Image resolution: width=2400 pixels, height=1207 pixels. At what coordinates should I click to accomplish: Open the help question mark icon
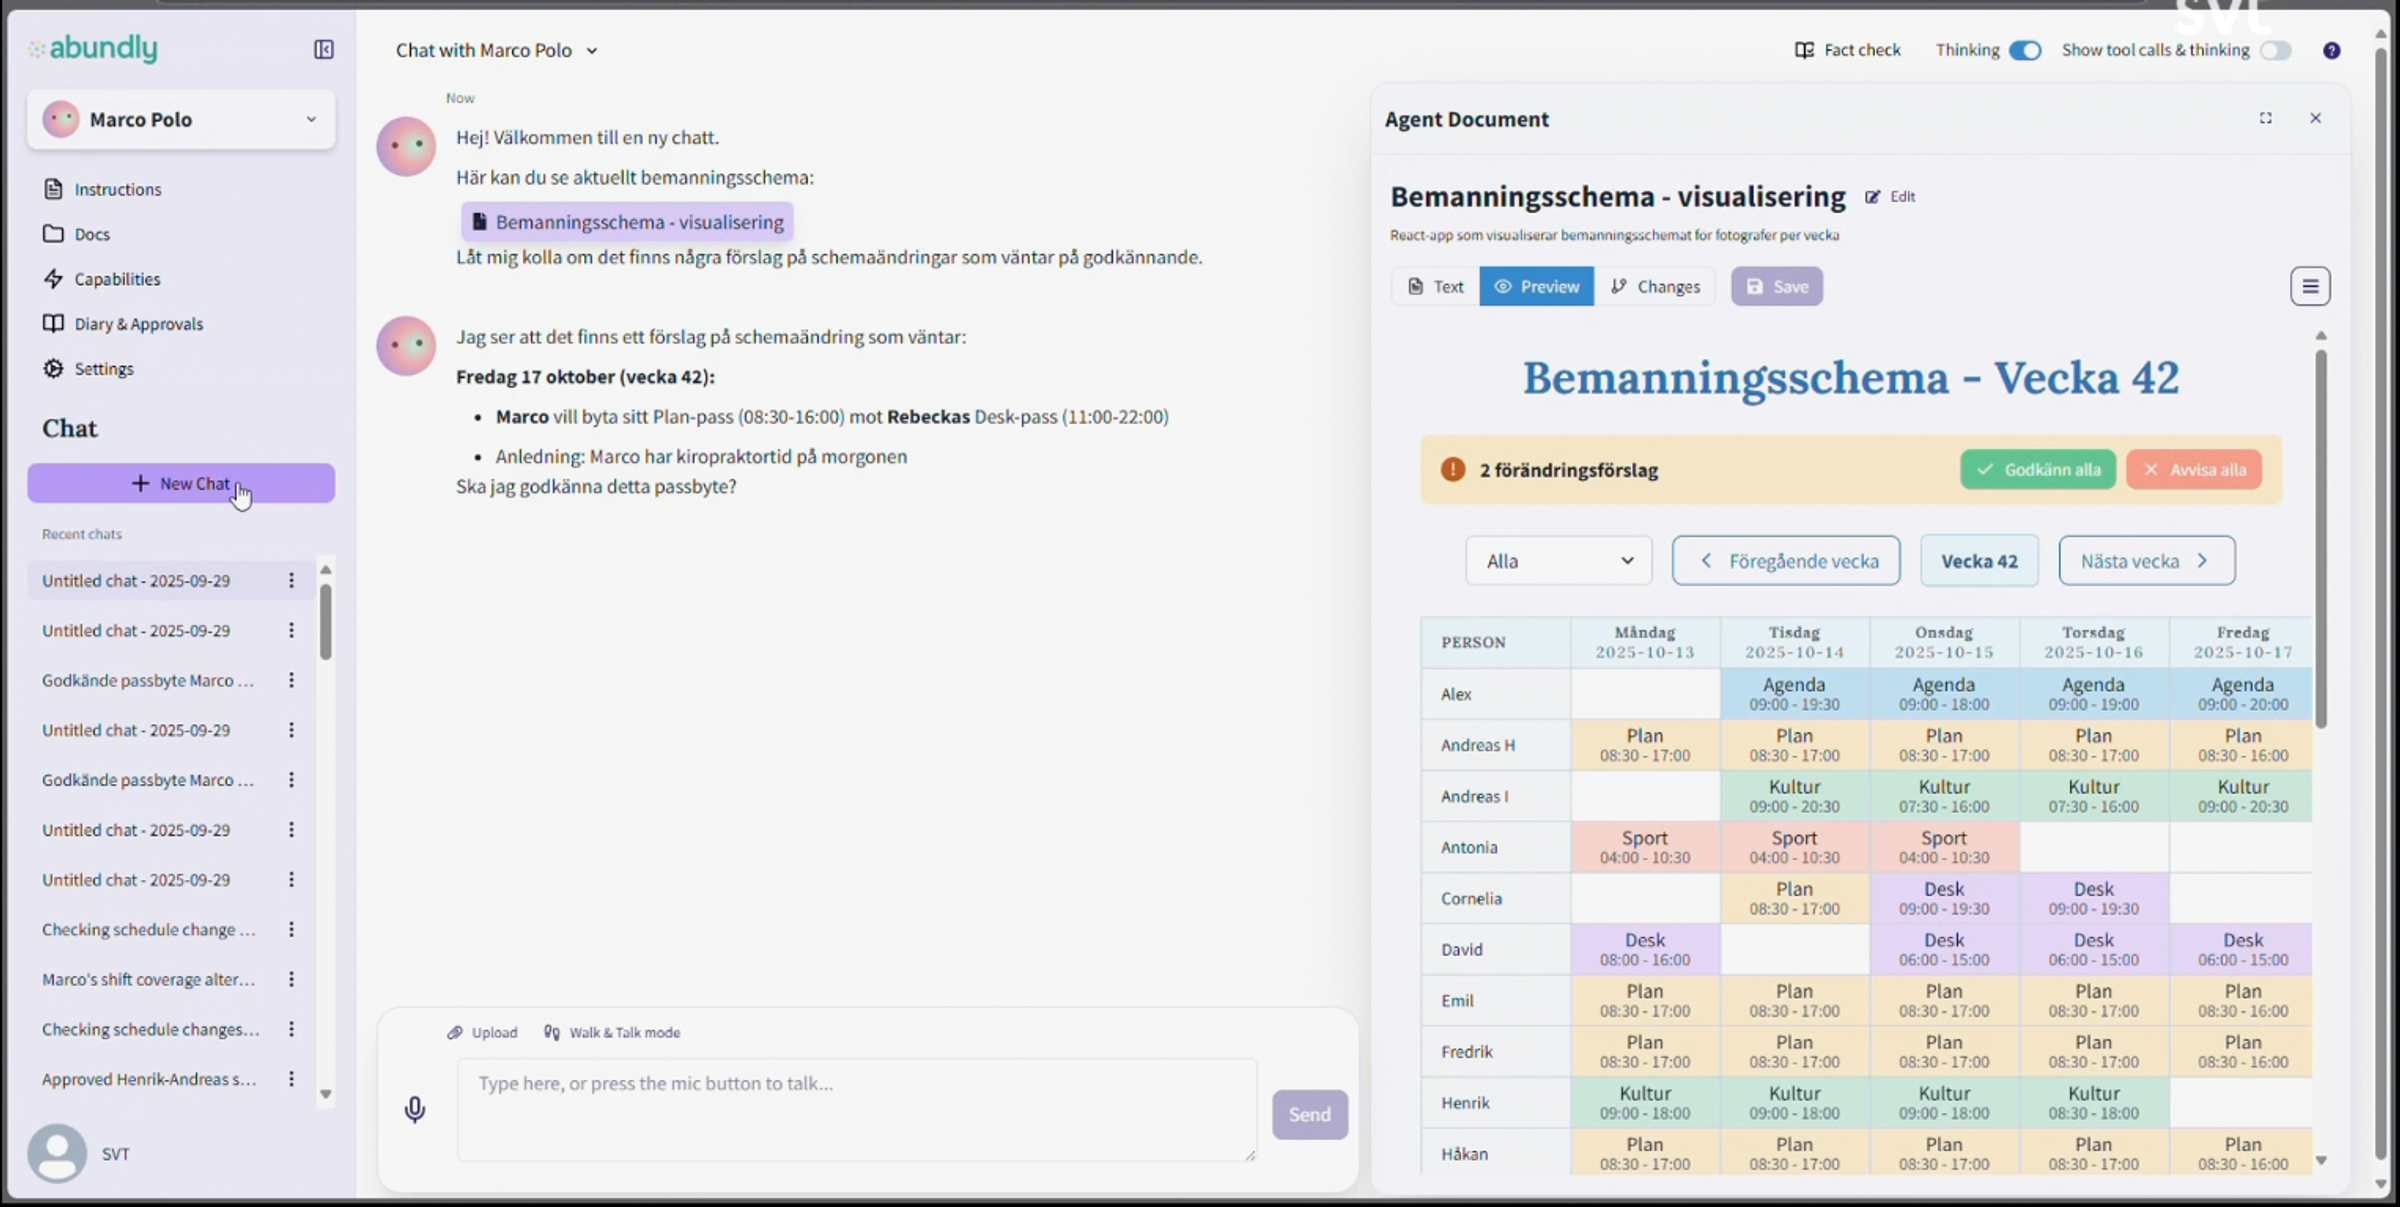click(2331, 50)
